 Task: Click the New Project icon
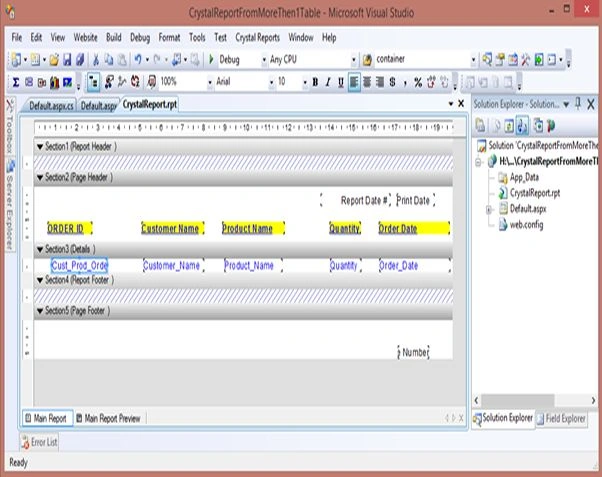16,60
